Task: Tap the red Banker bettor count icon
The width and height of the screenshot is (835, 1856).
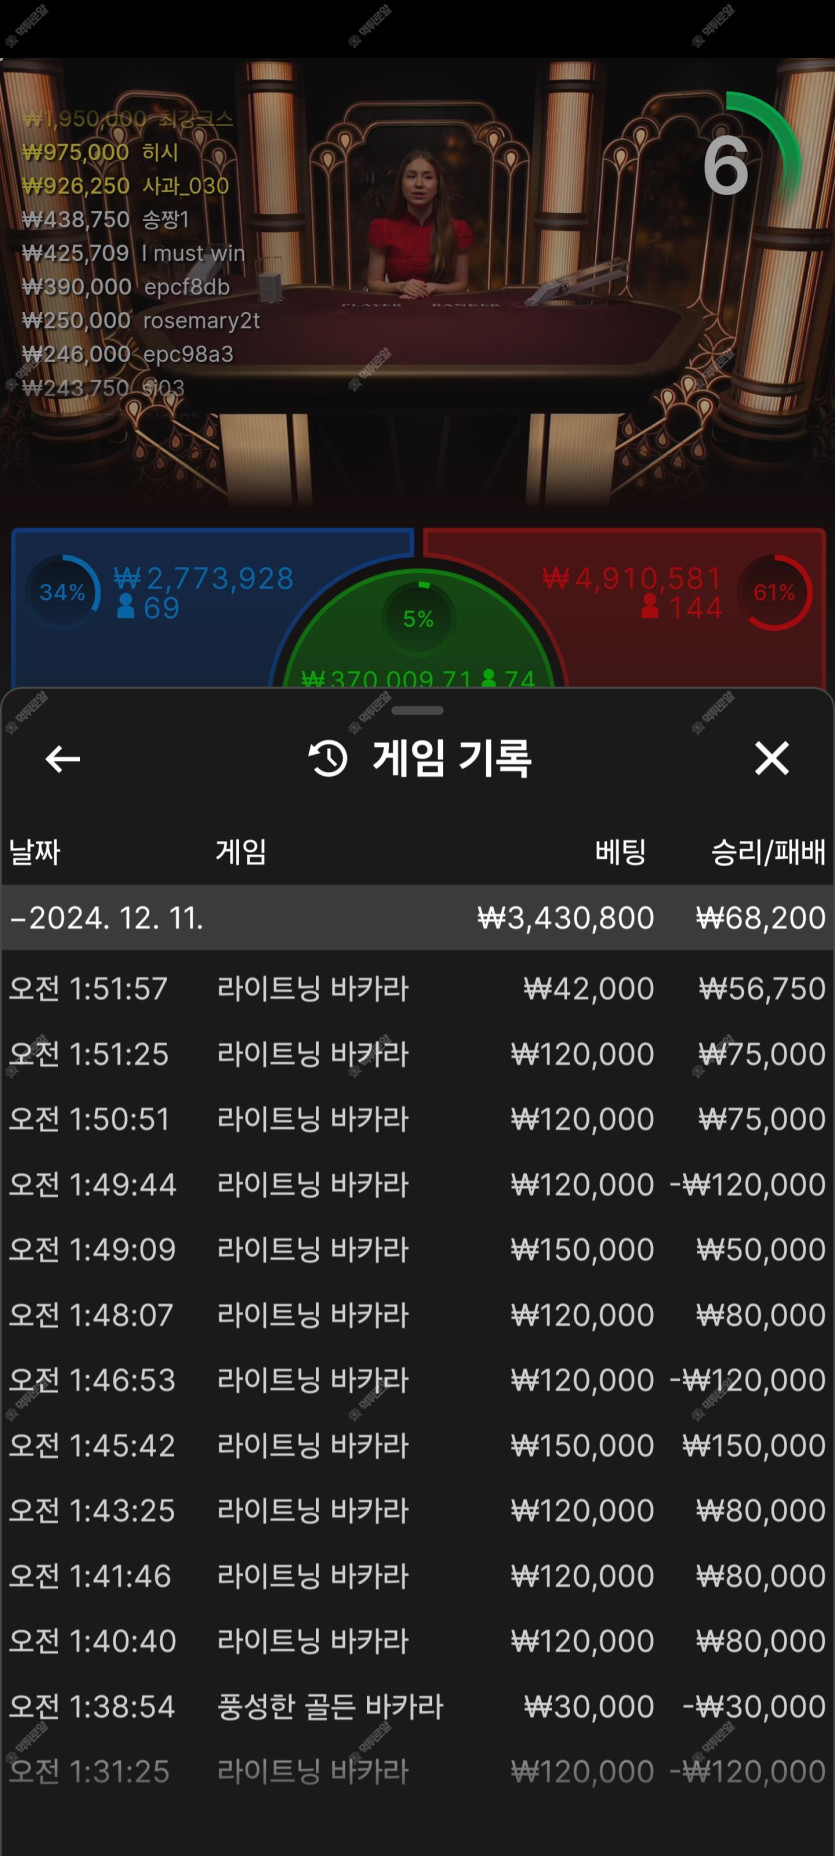Action: pyautogui.click(x=650, y=607)
